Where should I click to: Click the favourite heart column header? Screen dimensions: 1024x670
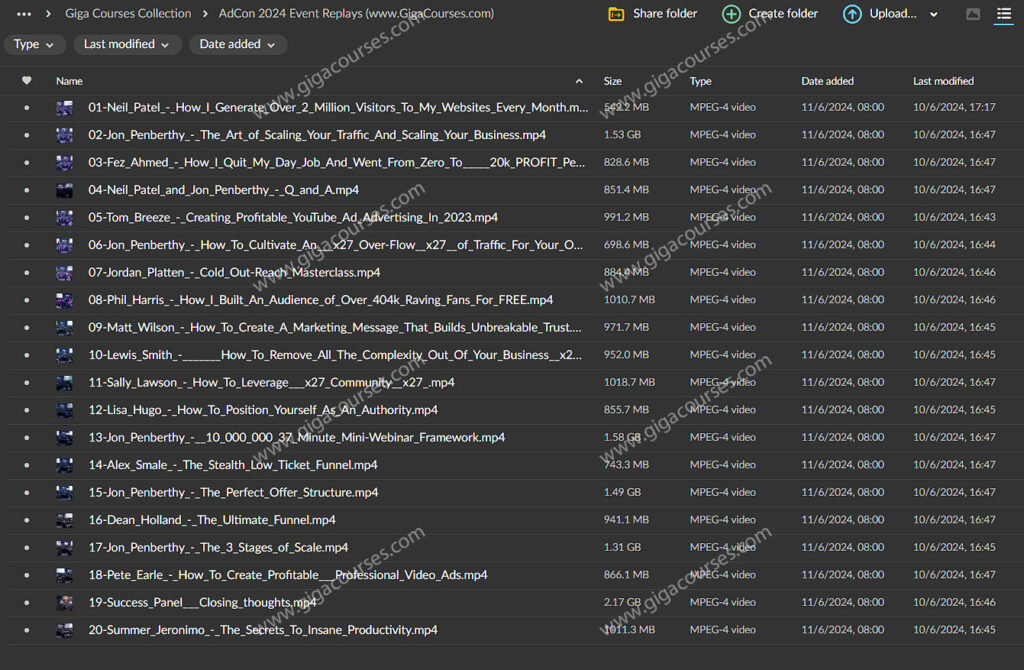[26, 81]
